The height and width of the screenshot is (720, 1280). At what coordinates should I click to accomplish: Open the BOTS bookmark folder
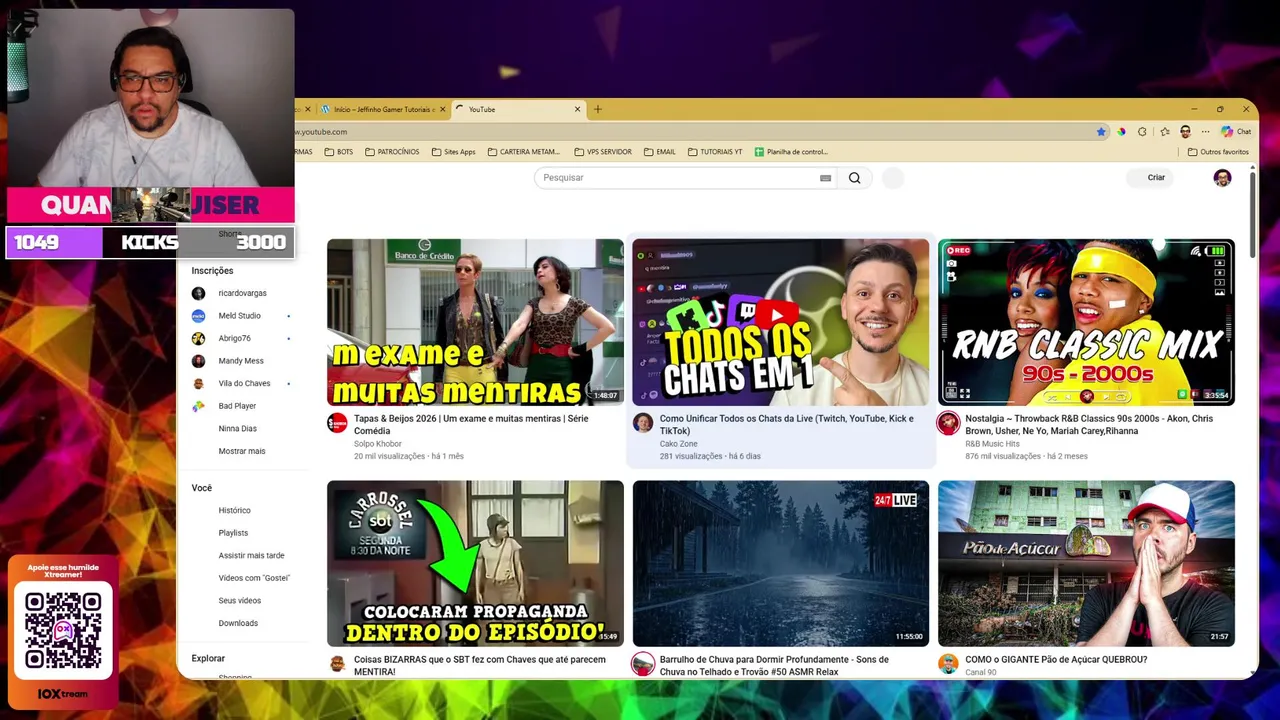coord(340,152)
